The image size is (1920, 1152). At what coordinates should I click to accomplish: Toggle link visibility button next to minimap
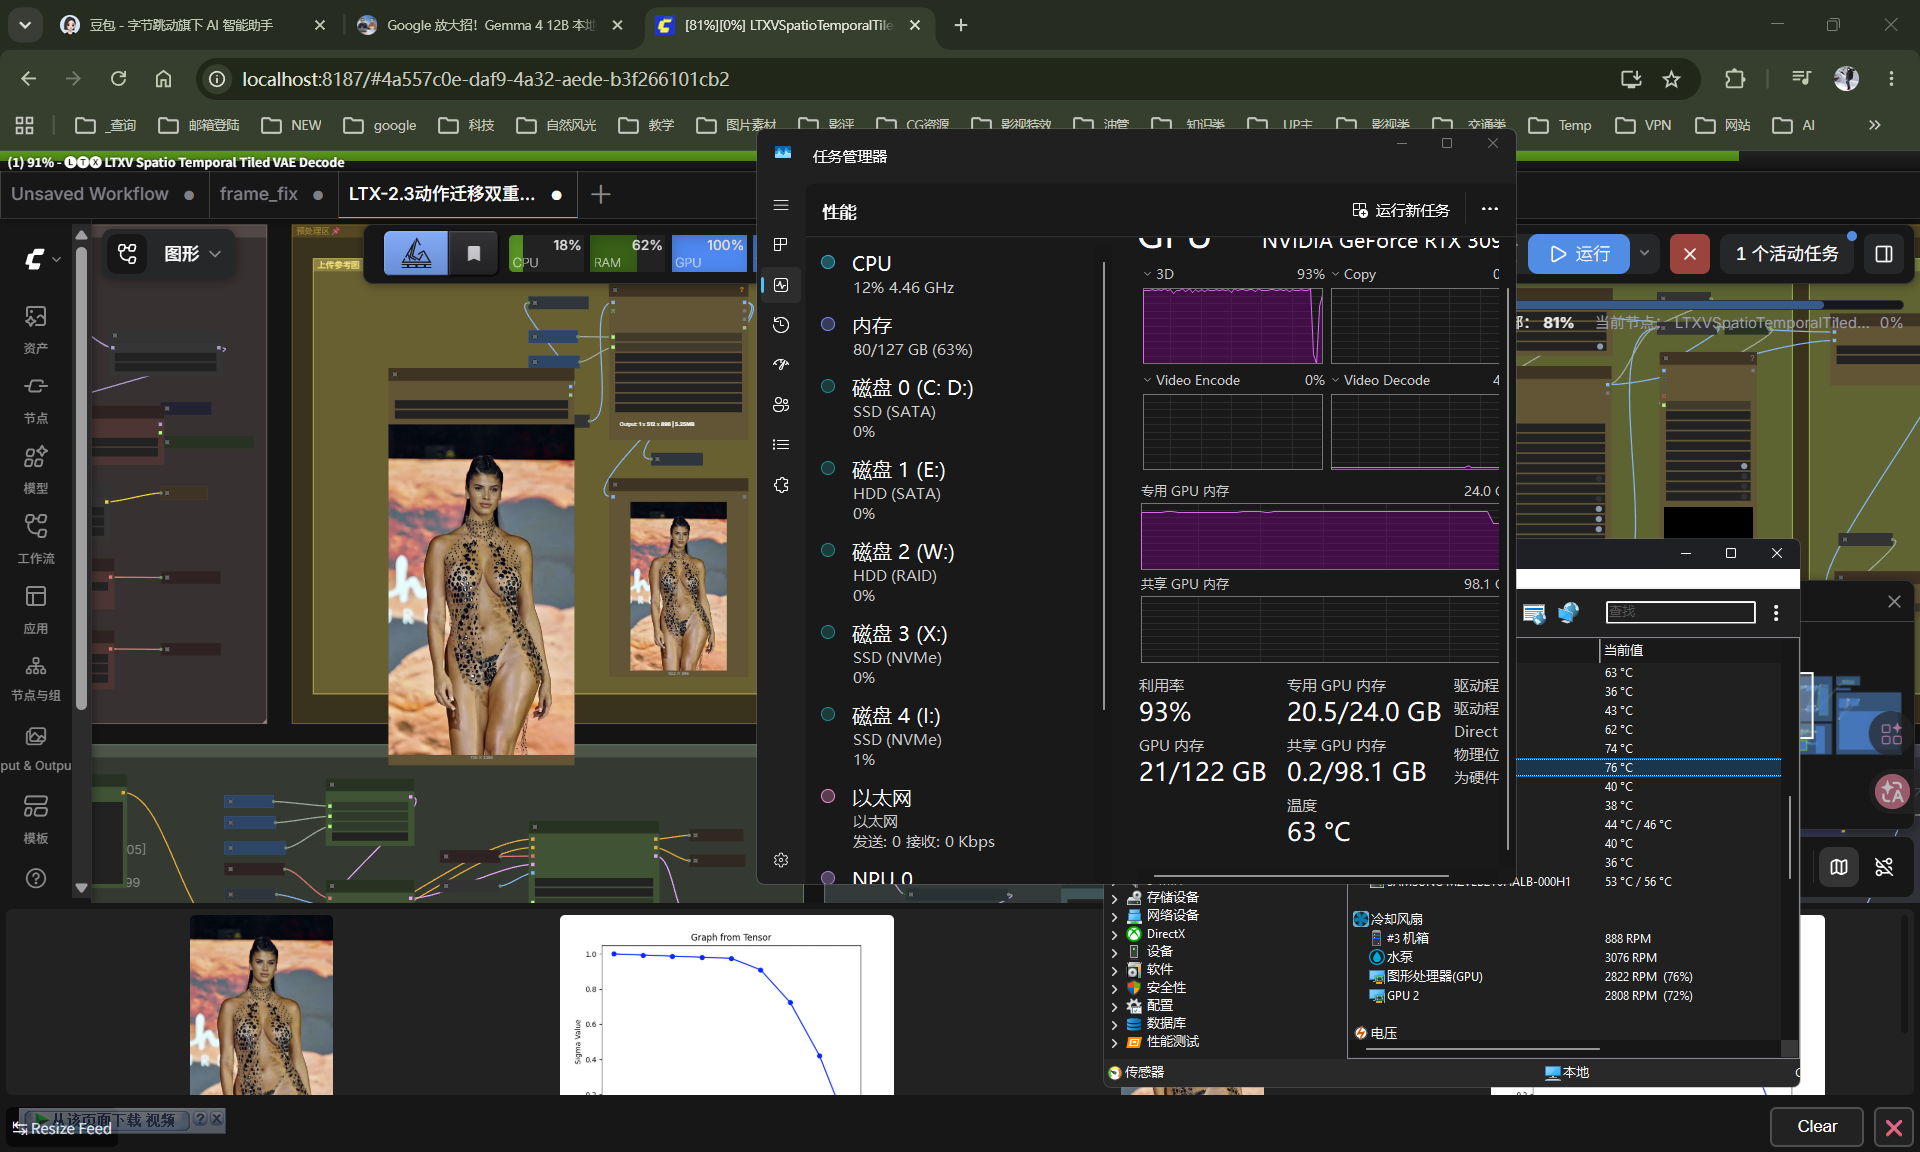[x=1884, y=867]
